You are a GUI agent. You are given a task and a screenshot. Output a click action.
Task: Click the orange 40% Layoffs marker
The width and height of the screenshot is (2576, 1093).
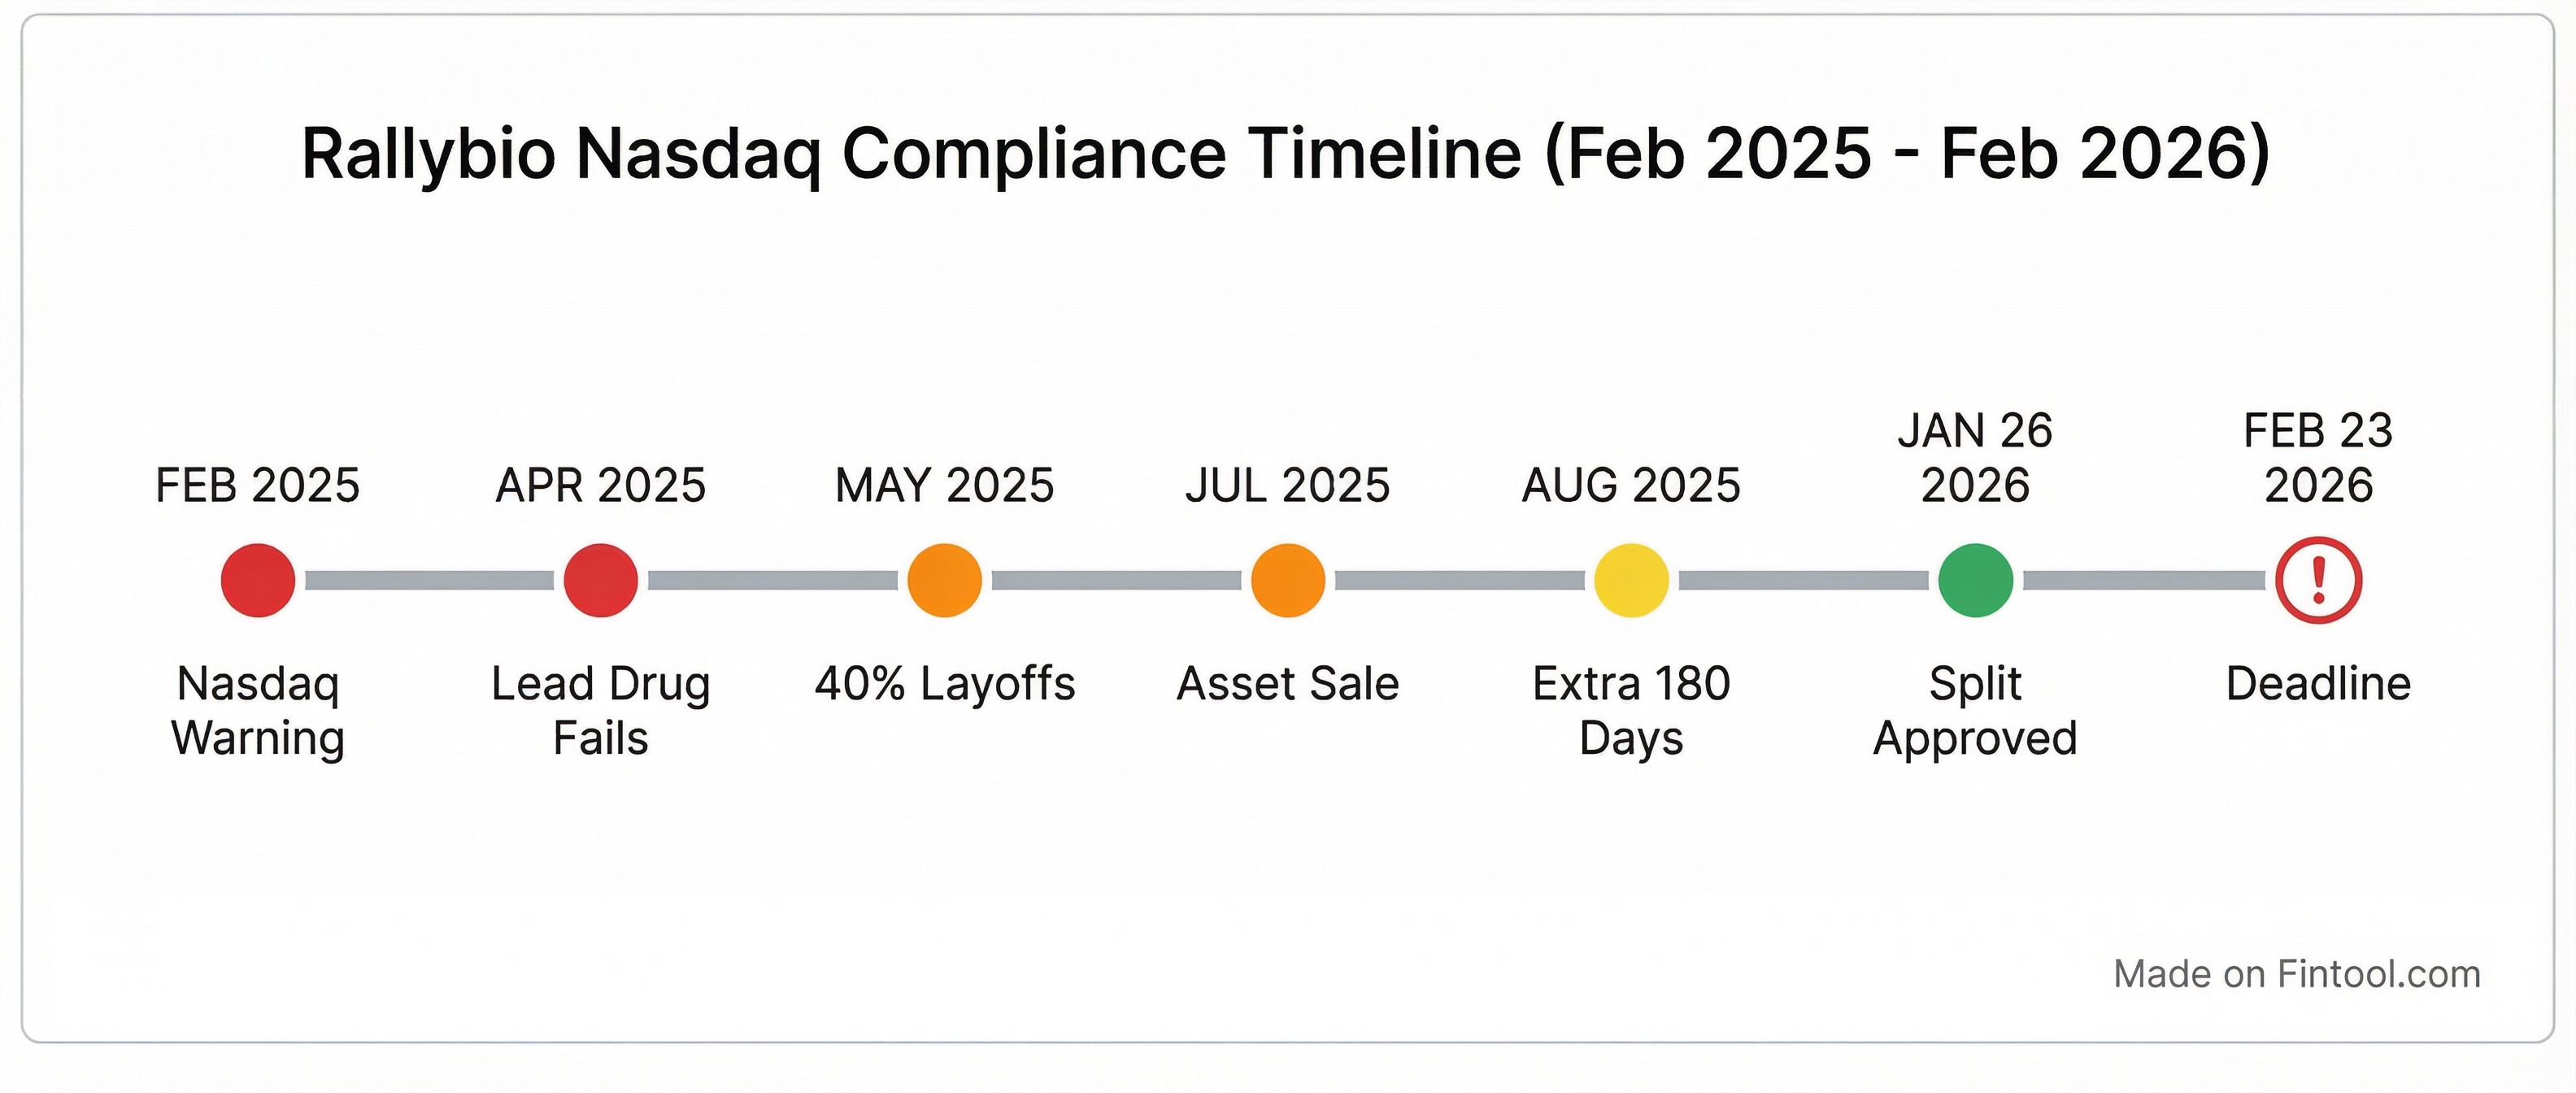[x=944, y=581]
